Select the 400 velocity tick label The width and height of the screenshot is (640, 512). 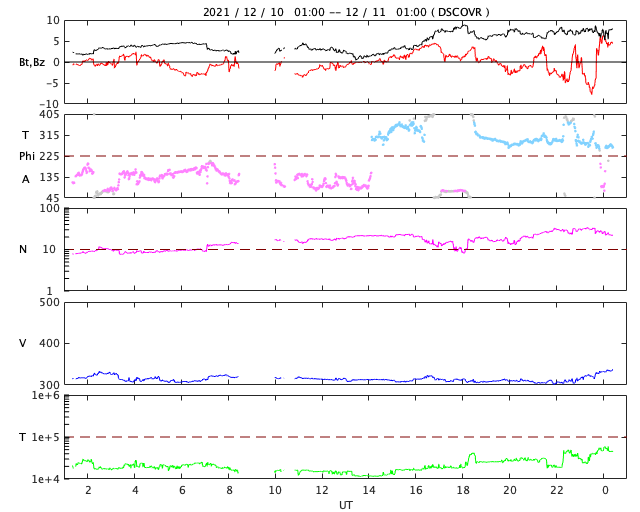click(x=49, y=343)
